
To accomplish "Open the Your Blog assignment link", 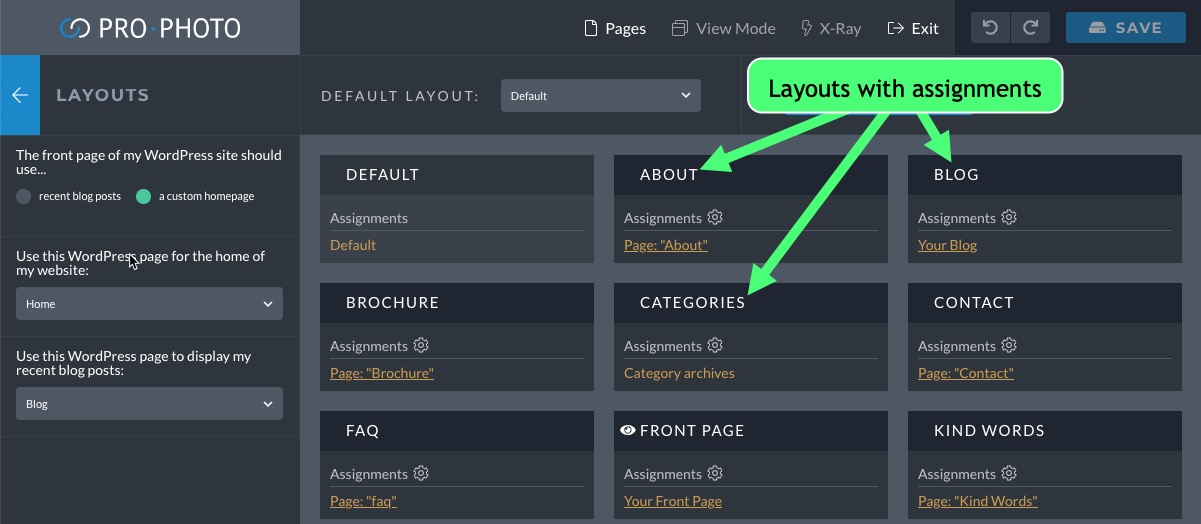I will (x=948, y=245).
